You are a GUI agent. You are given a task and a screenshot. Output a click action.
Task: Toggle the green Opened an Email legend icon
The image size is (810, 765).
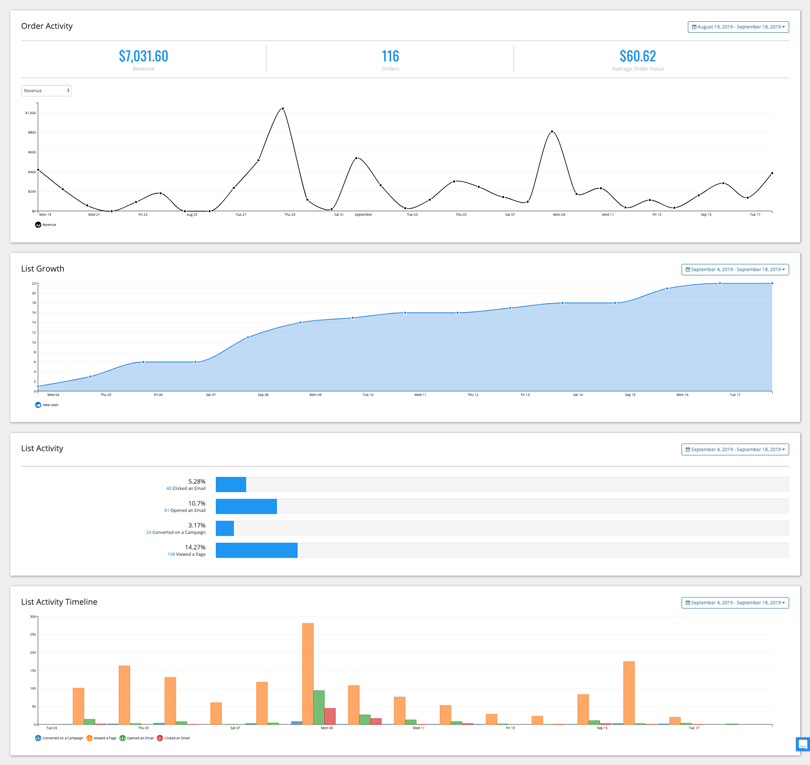122,738
